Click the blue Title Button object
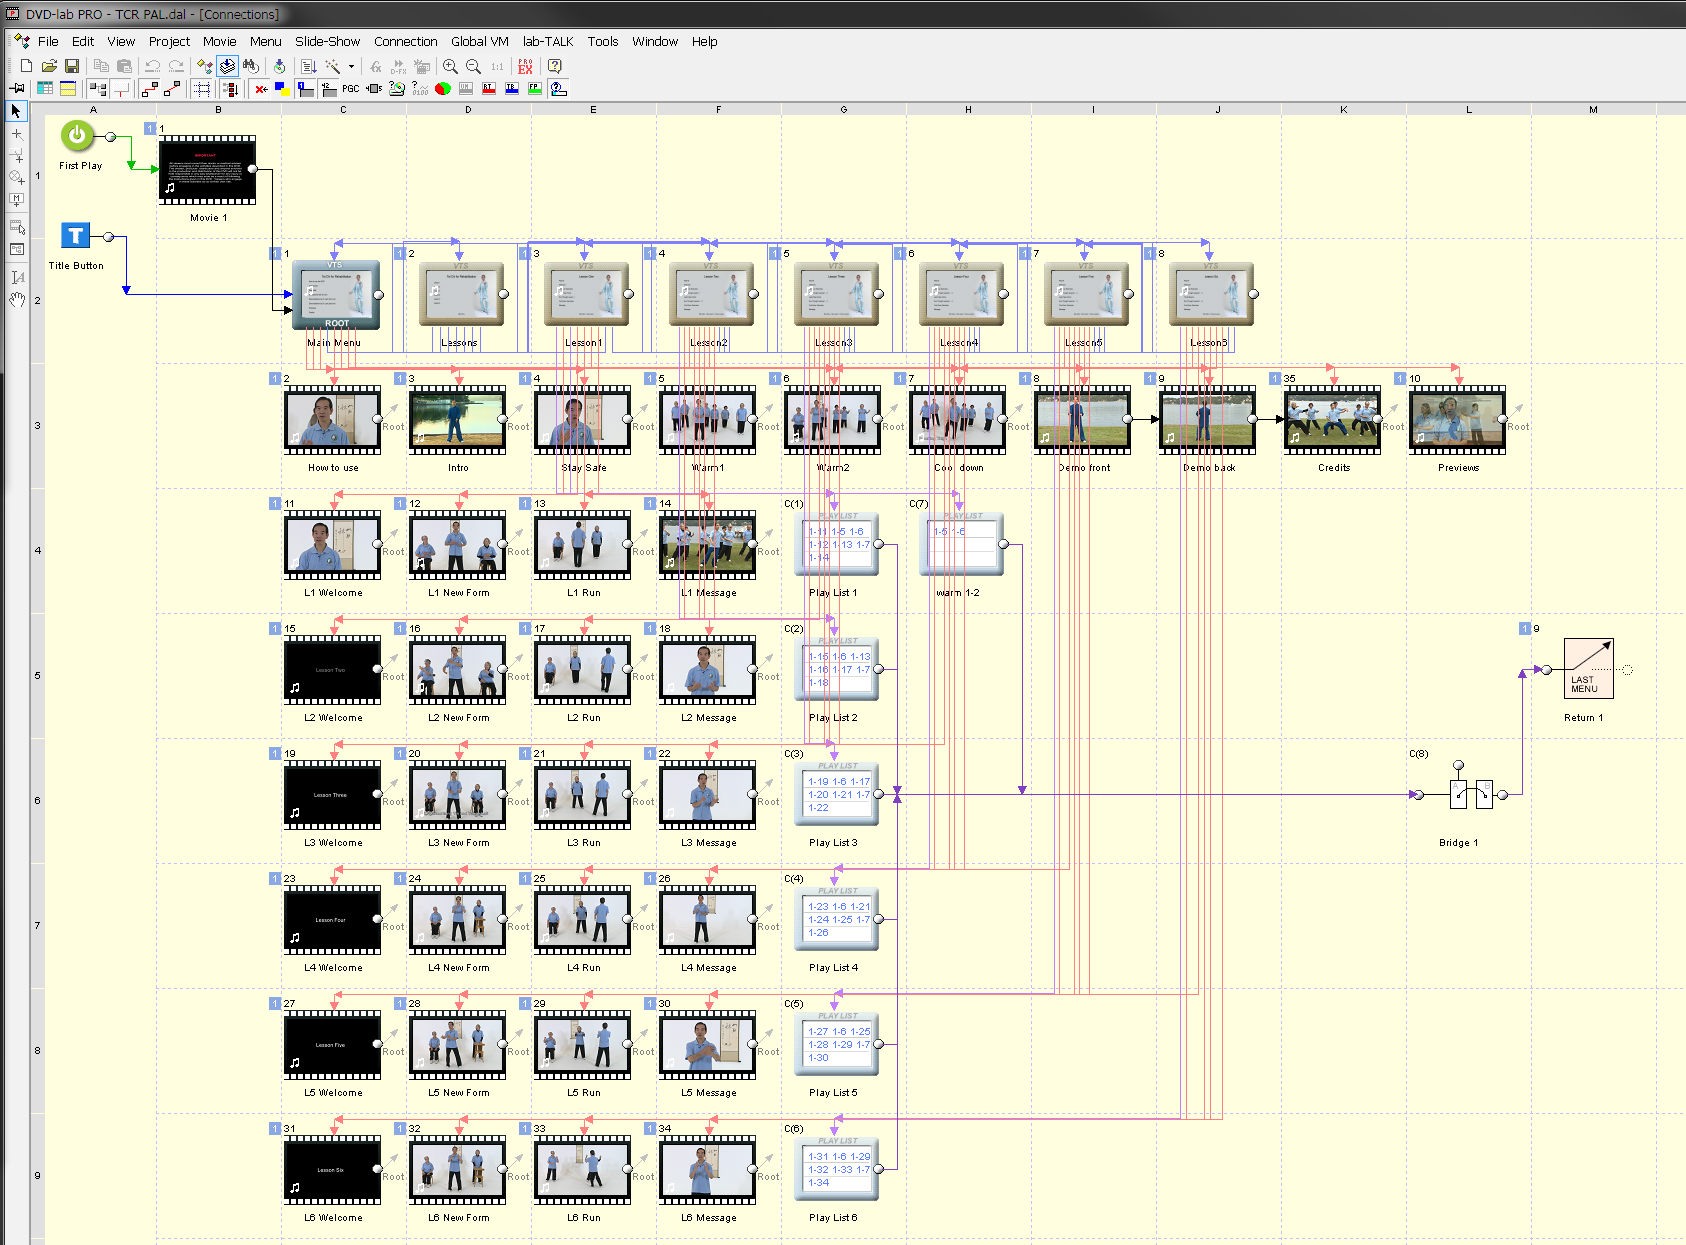1686x1245 pixels. coord(76,235)
